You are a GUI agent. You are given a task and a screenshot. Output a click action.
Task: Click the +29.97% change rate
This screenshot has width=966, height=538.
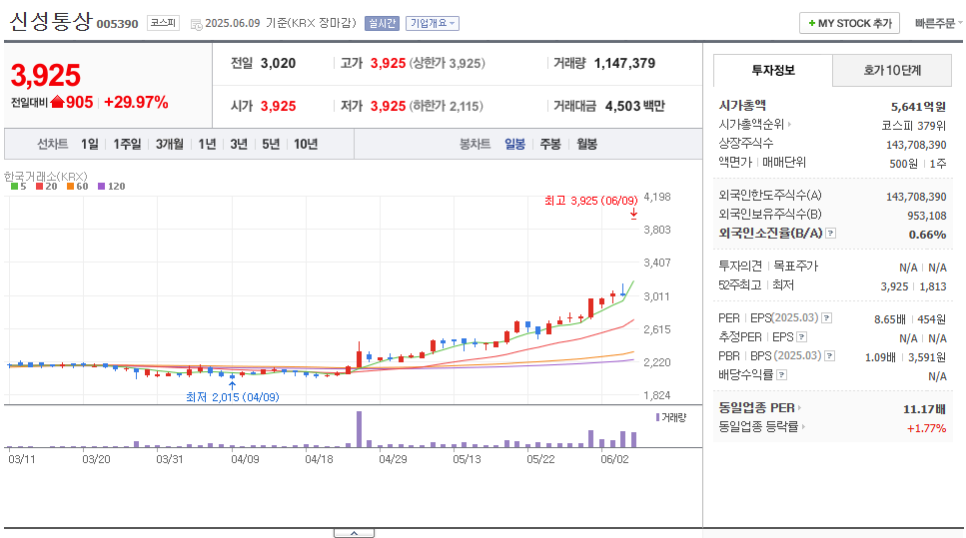point(136,102)
